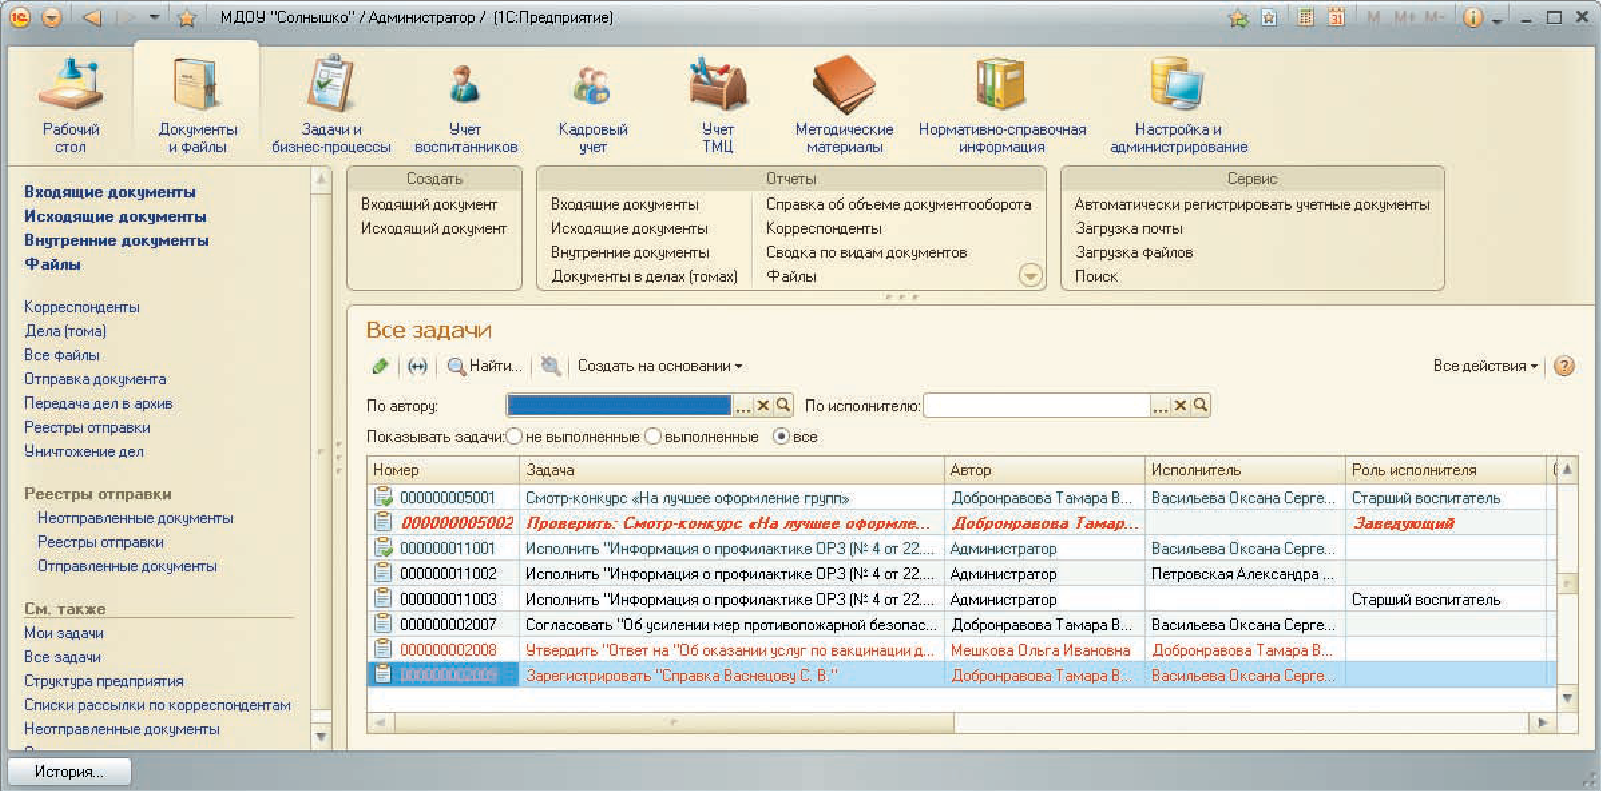This screenshot has width=1601, height=791.
Task: Click ellipsis chooser of По исполнителю field
Action: 1160,405
